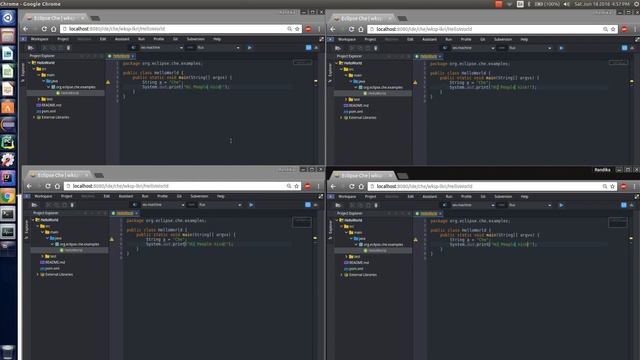Select the HelloWorld editor tab in top-left window
Screen dimensions: 640x360
[121, 56]
